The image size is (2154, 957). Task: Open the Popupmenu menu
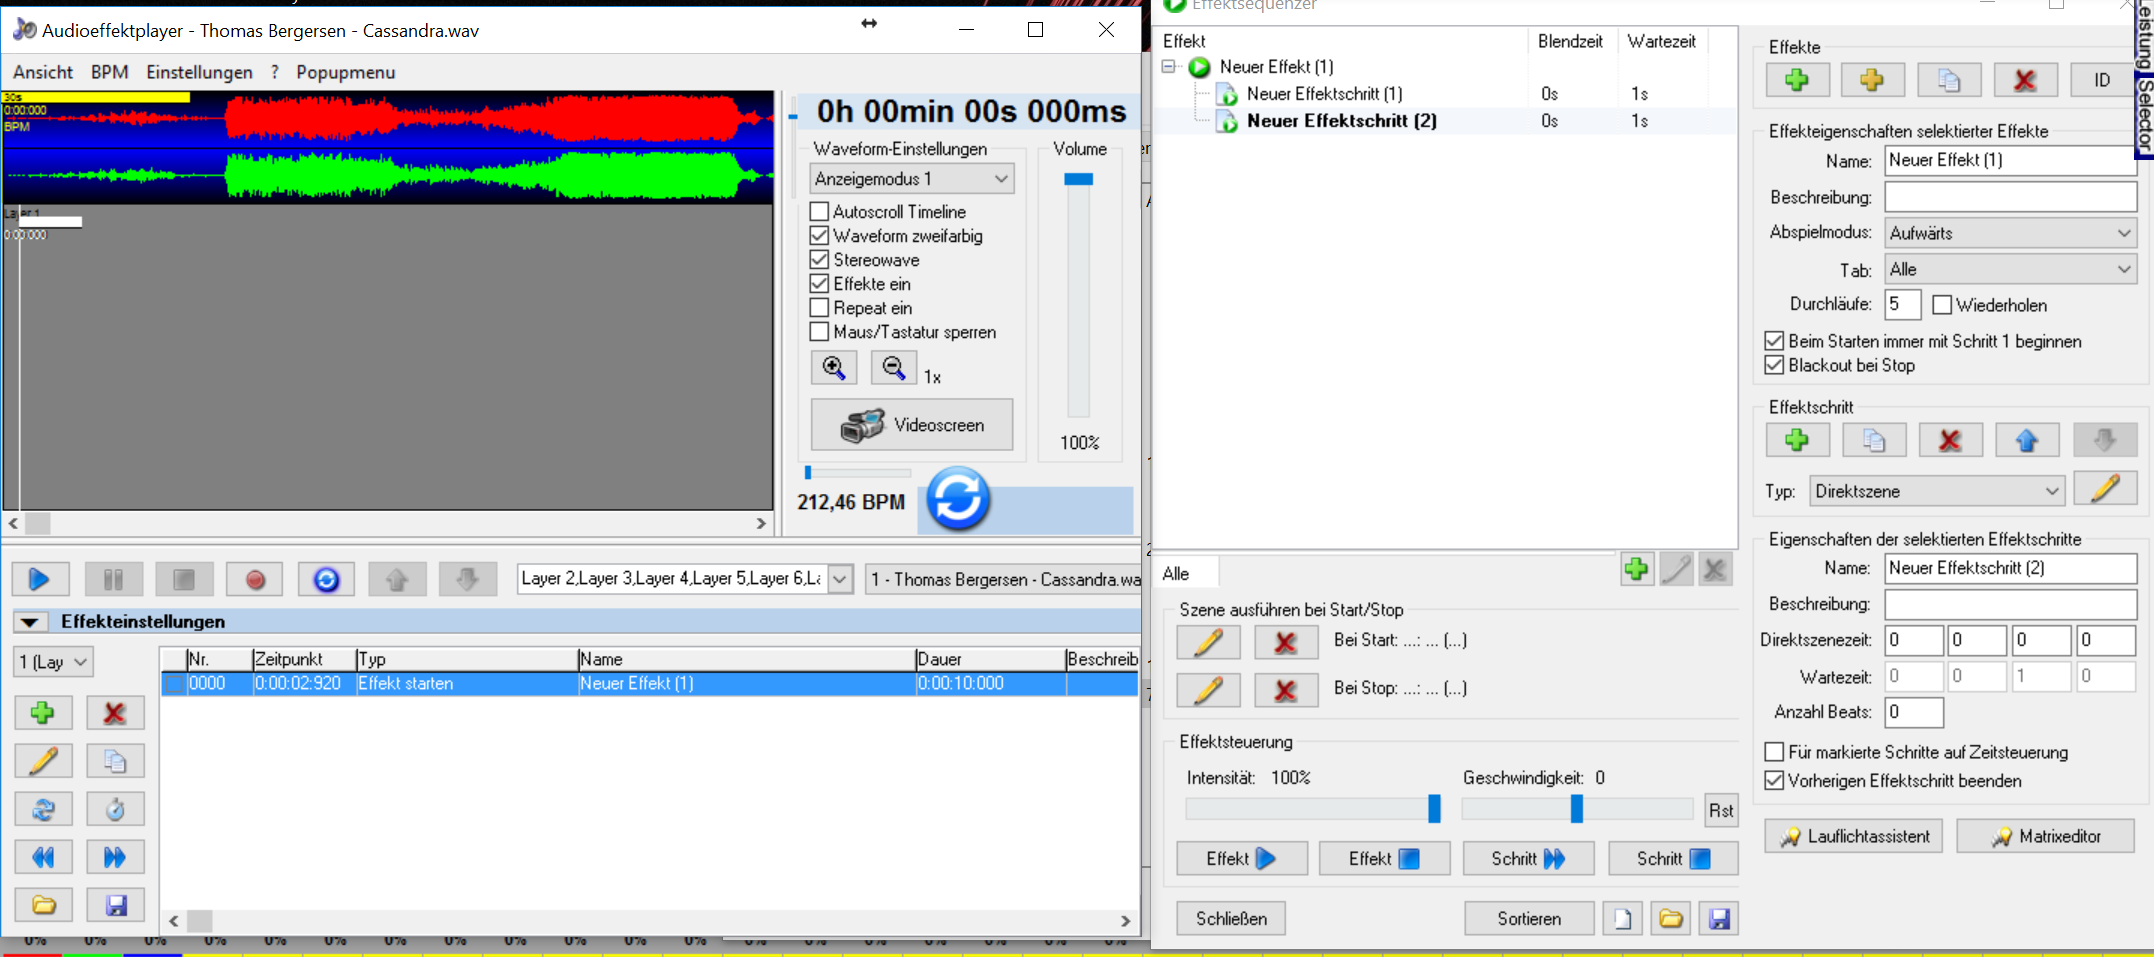tap(345, 72)
